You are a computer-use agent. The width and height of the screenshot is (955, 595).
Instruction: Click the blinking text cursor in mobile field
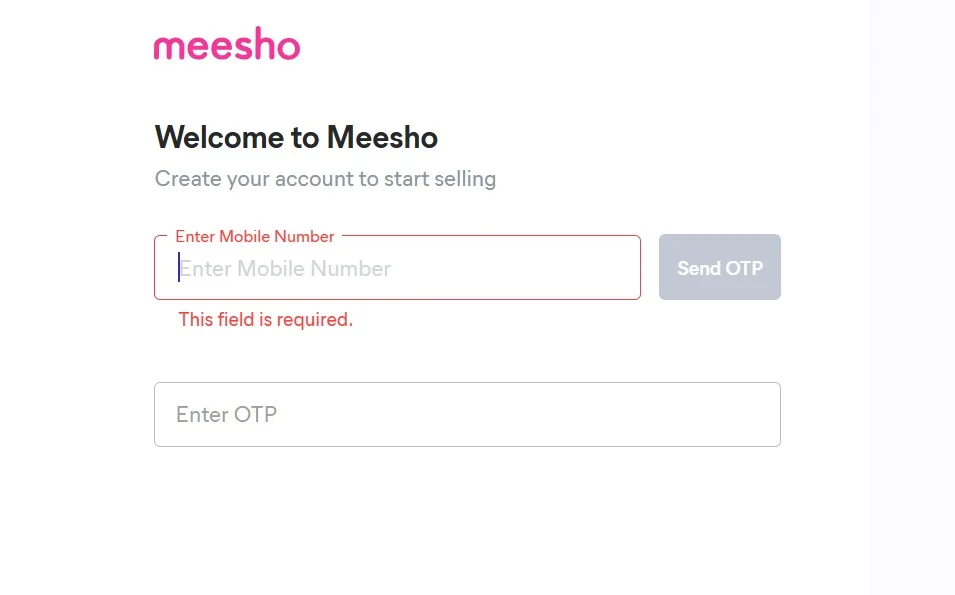(x=179, y=268)
